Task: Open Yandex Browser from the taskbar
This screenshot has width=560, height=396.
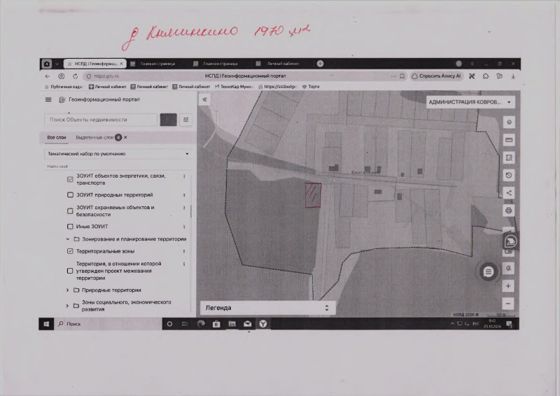Action: click(263, 324)
